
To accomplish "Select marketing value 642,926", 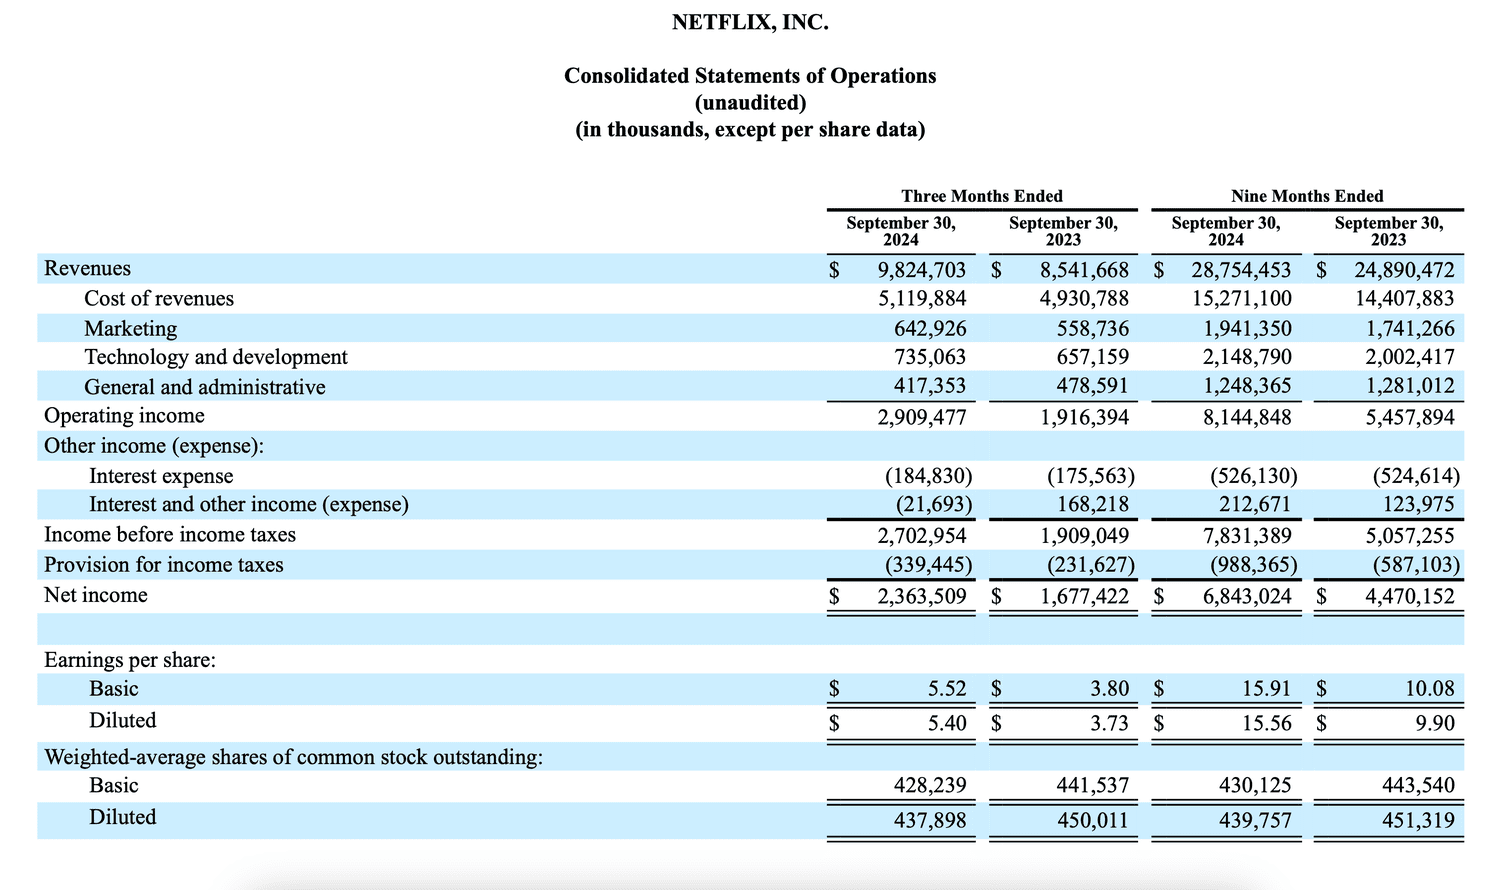I will tap(930, 329).
